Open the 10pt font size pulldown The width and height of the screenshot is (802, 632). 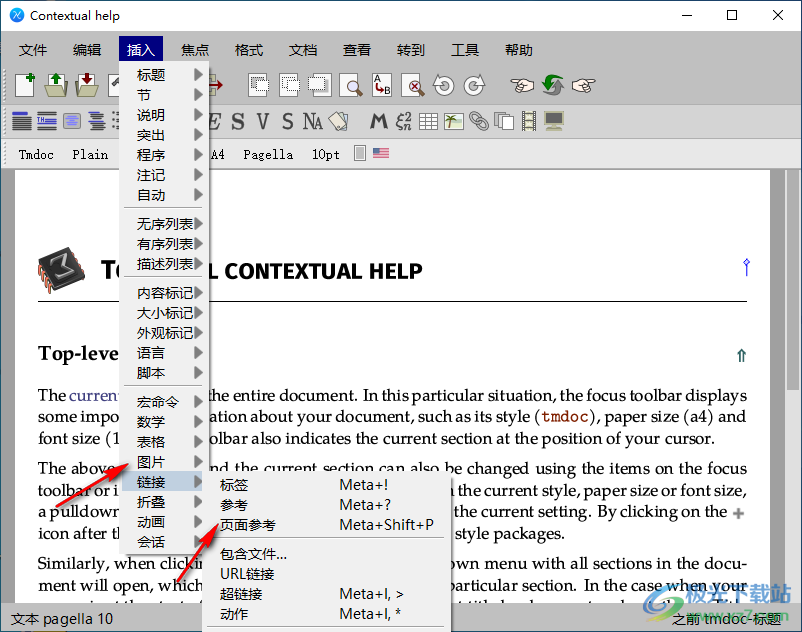coord(326,154)
